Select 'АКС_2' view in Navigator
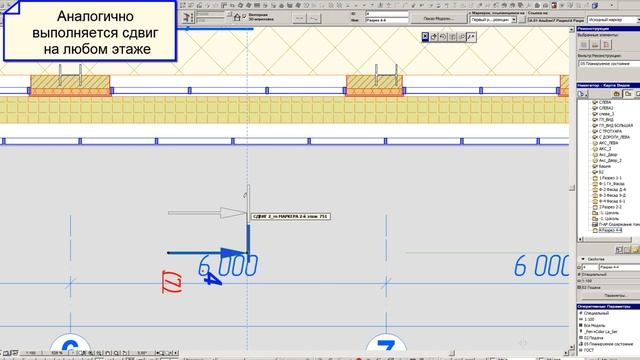 tap(605, 149)
